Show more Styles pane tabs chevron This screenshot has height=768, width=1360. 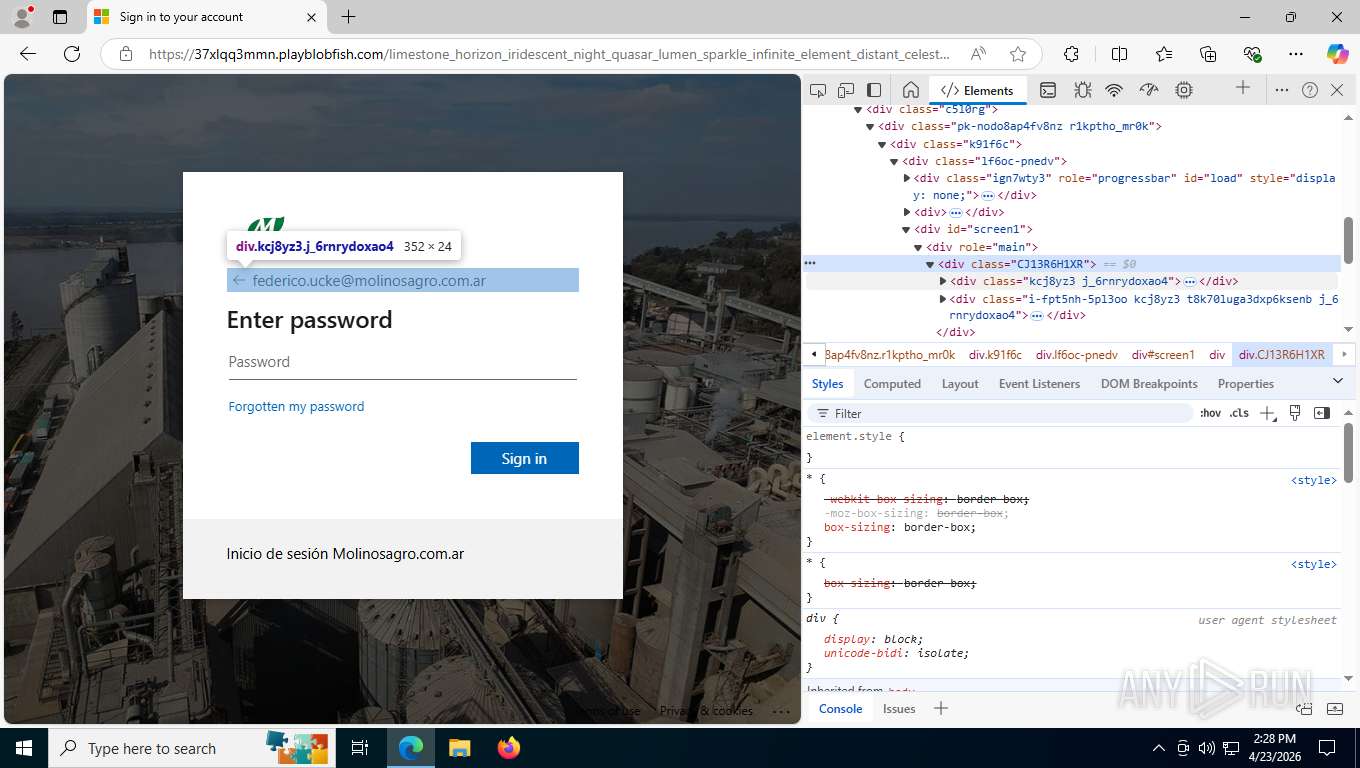(x=1338, y=381)
